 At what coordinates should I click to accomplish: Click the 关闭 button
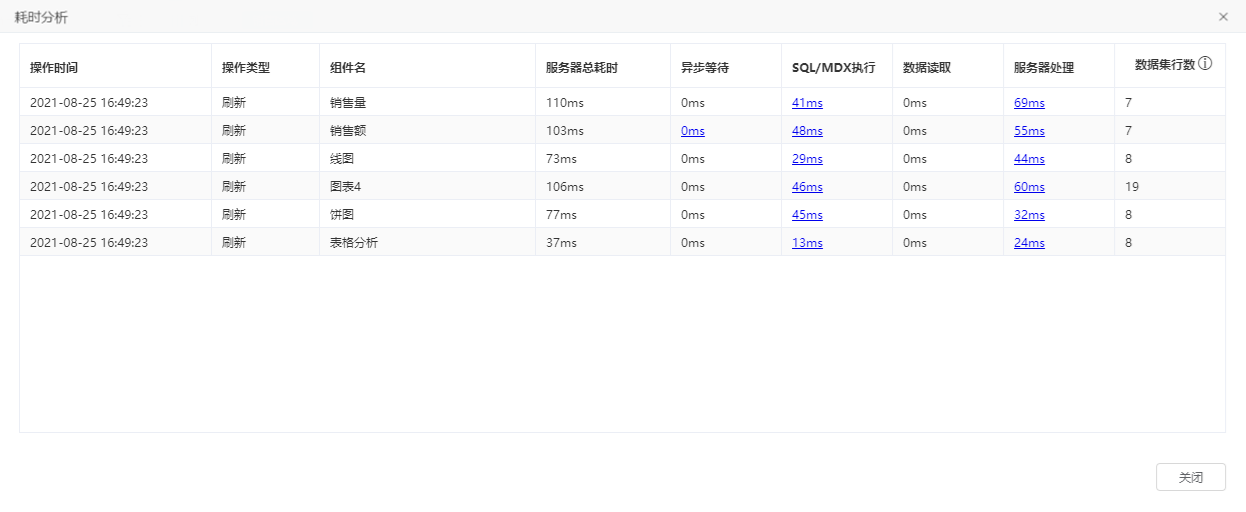click(1190, 477)
